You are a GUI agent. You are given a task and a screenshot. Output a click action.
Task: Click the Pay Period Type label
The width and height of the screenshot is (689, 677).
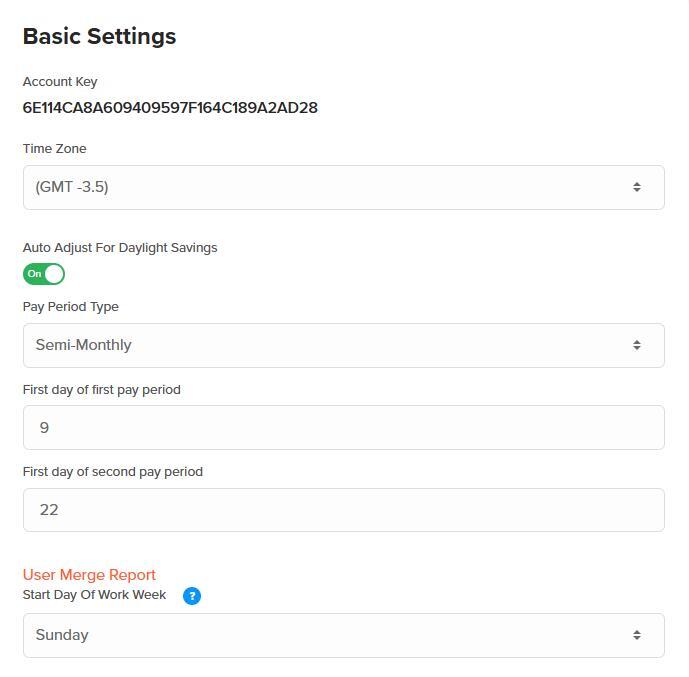coord(70,307)
